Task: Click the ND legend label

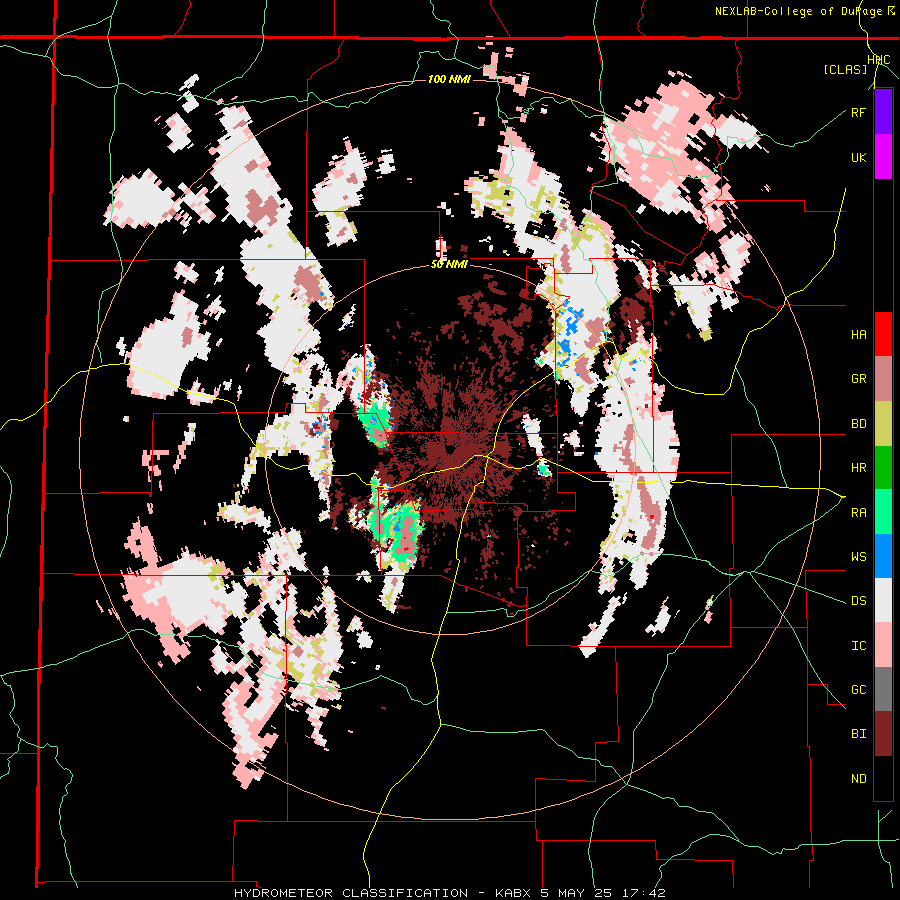Action: click(x=858, y=779)
